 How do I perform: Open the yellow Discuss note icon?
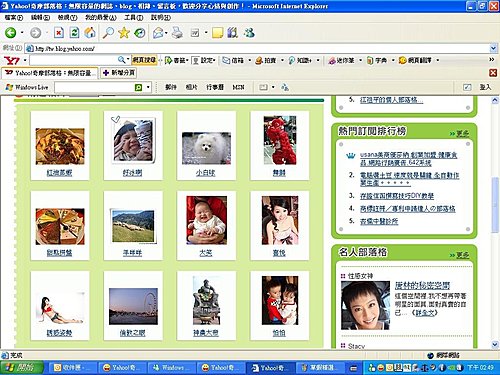coord(217,33)
